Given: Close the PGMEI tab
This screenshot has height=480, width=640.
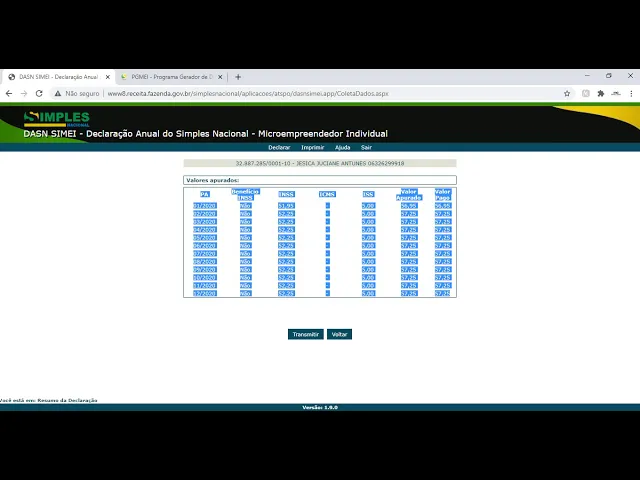Looking at the screenshot, I should click(x=220, y=77).
